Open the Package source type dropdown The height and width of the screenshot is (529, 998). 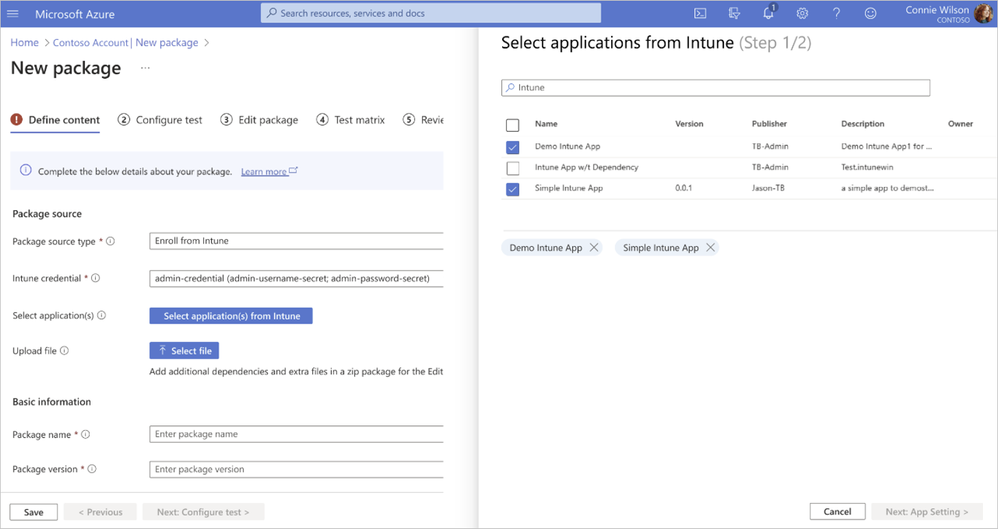tap(296, 241)
